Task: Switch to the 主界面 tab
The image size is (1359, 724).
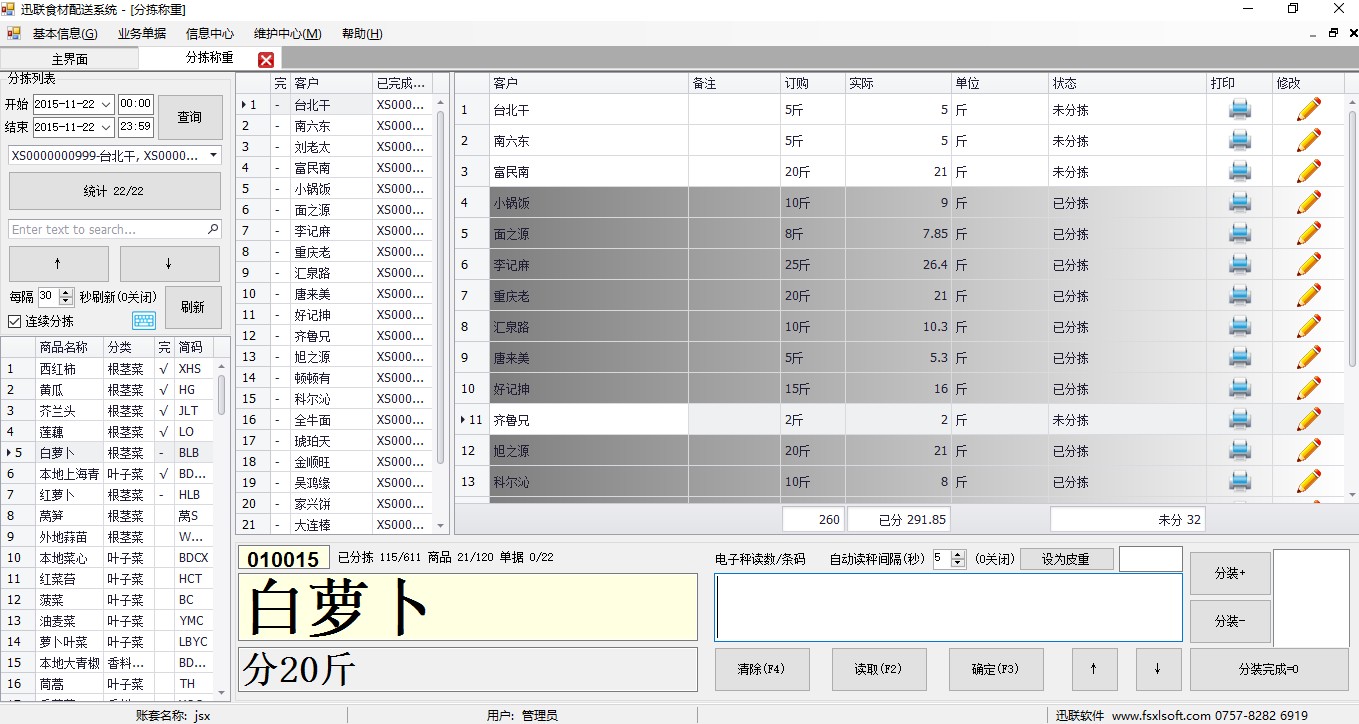Action: click(x=70, y=59)
